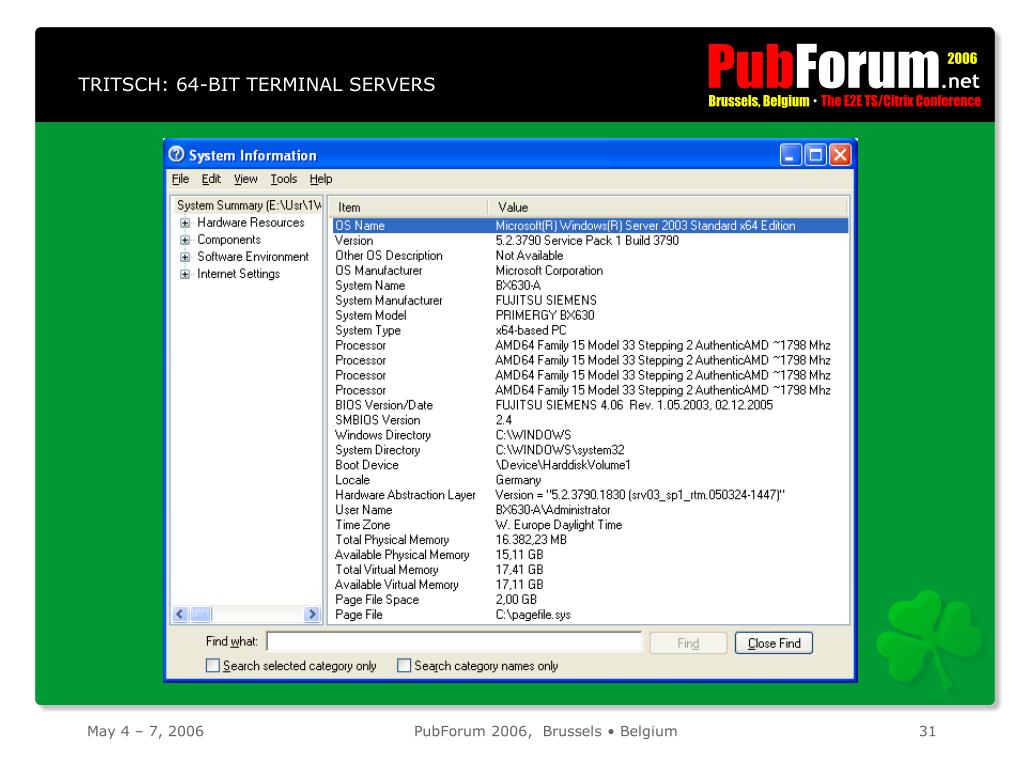Select the Page File Space row
The height and width of the screenshot is (768, 1024).
(590, 600)
